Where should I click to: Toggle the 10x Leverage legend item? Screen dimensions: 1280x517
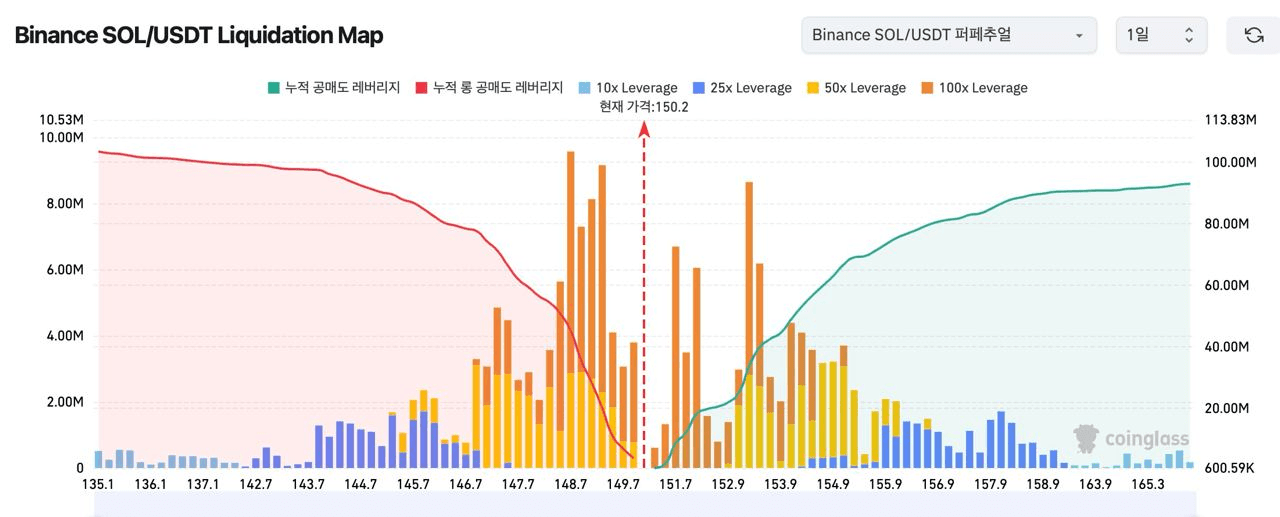tap(627, 88)
